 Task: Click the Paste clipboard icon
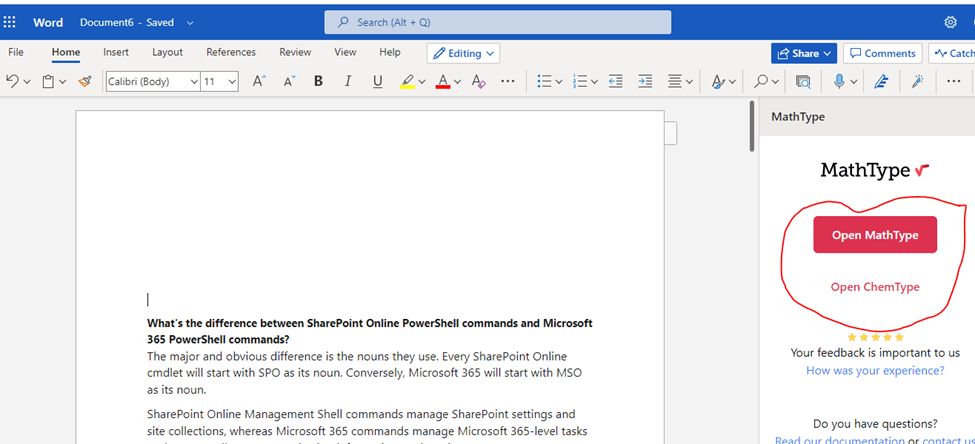click(48, 81)
